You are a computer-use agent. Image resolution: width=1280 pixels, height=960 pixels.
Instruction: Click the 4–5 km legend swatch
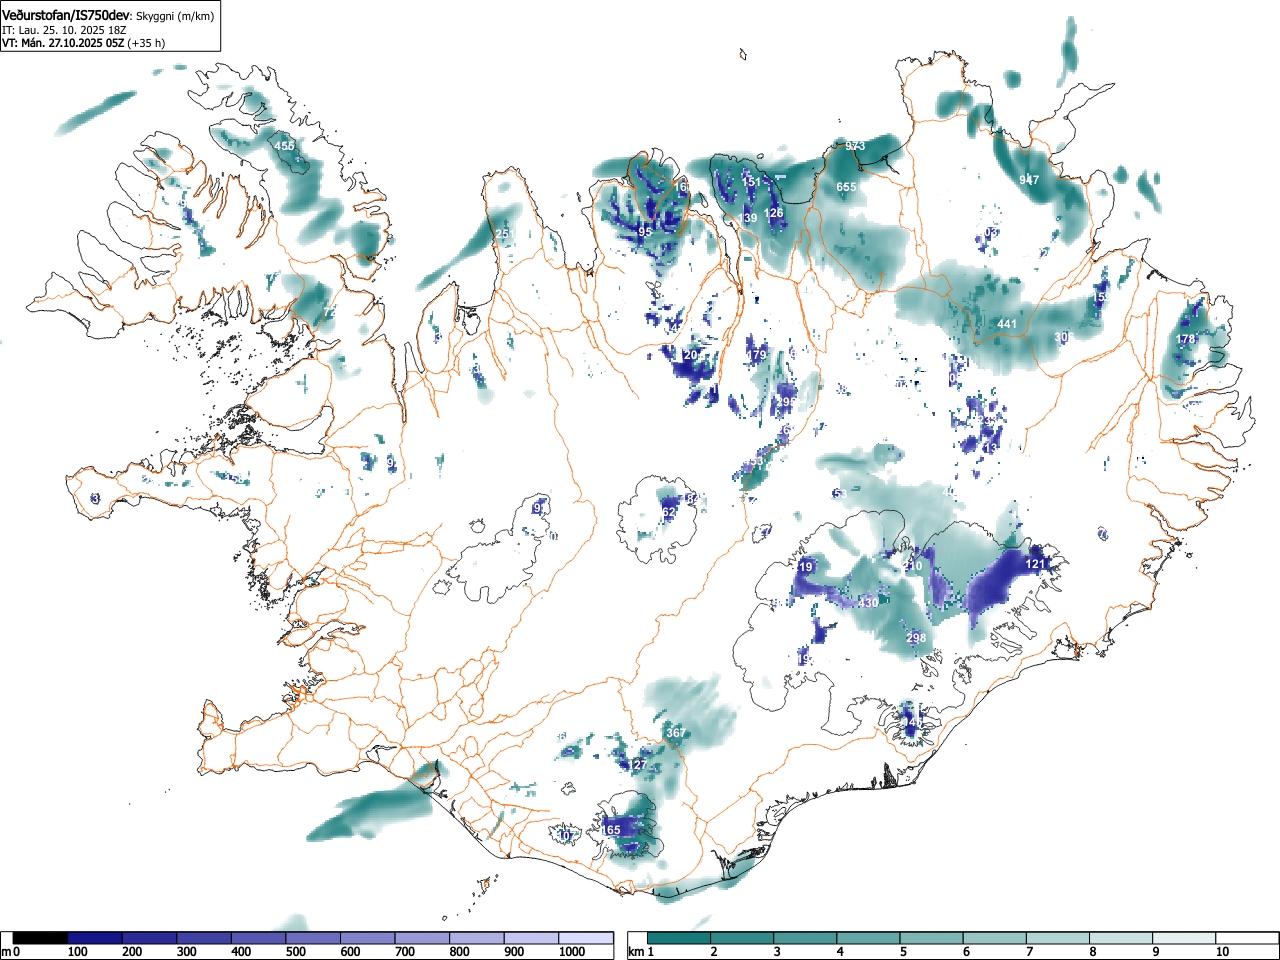pyautogui.click(x=868, y=938)
